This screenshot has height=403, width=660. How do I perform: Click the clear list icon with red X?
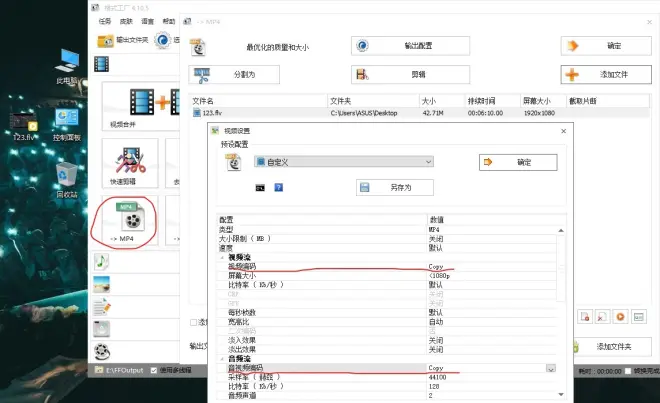tap(602, 317)
